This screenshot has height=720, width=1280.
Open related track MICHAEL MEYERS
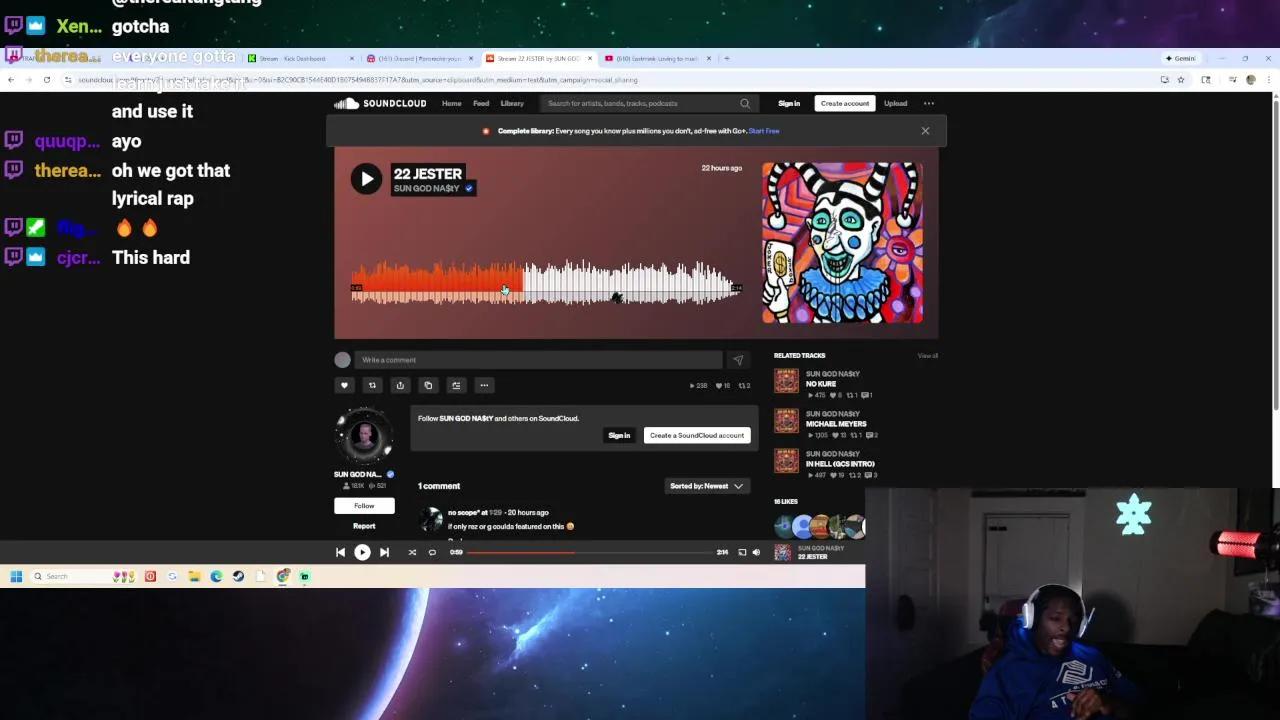[x=836, y=424]
